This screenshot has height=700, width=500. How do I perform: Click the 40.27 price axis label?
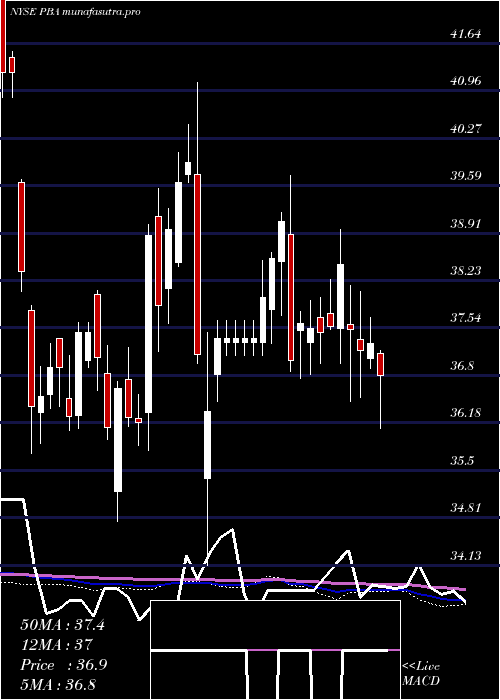click(466, 129)
